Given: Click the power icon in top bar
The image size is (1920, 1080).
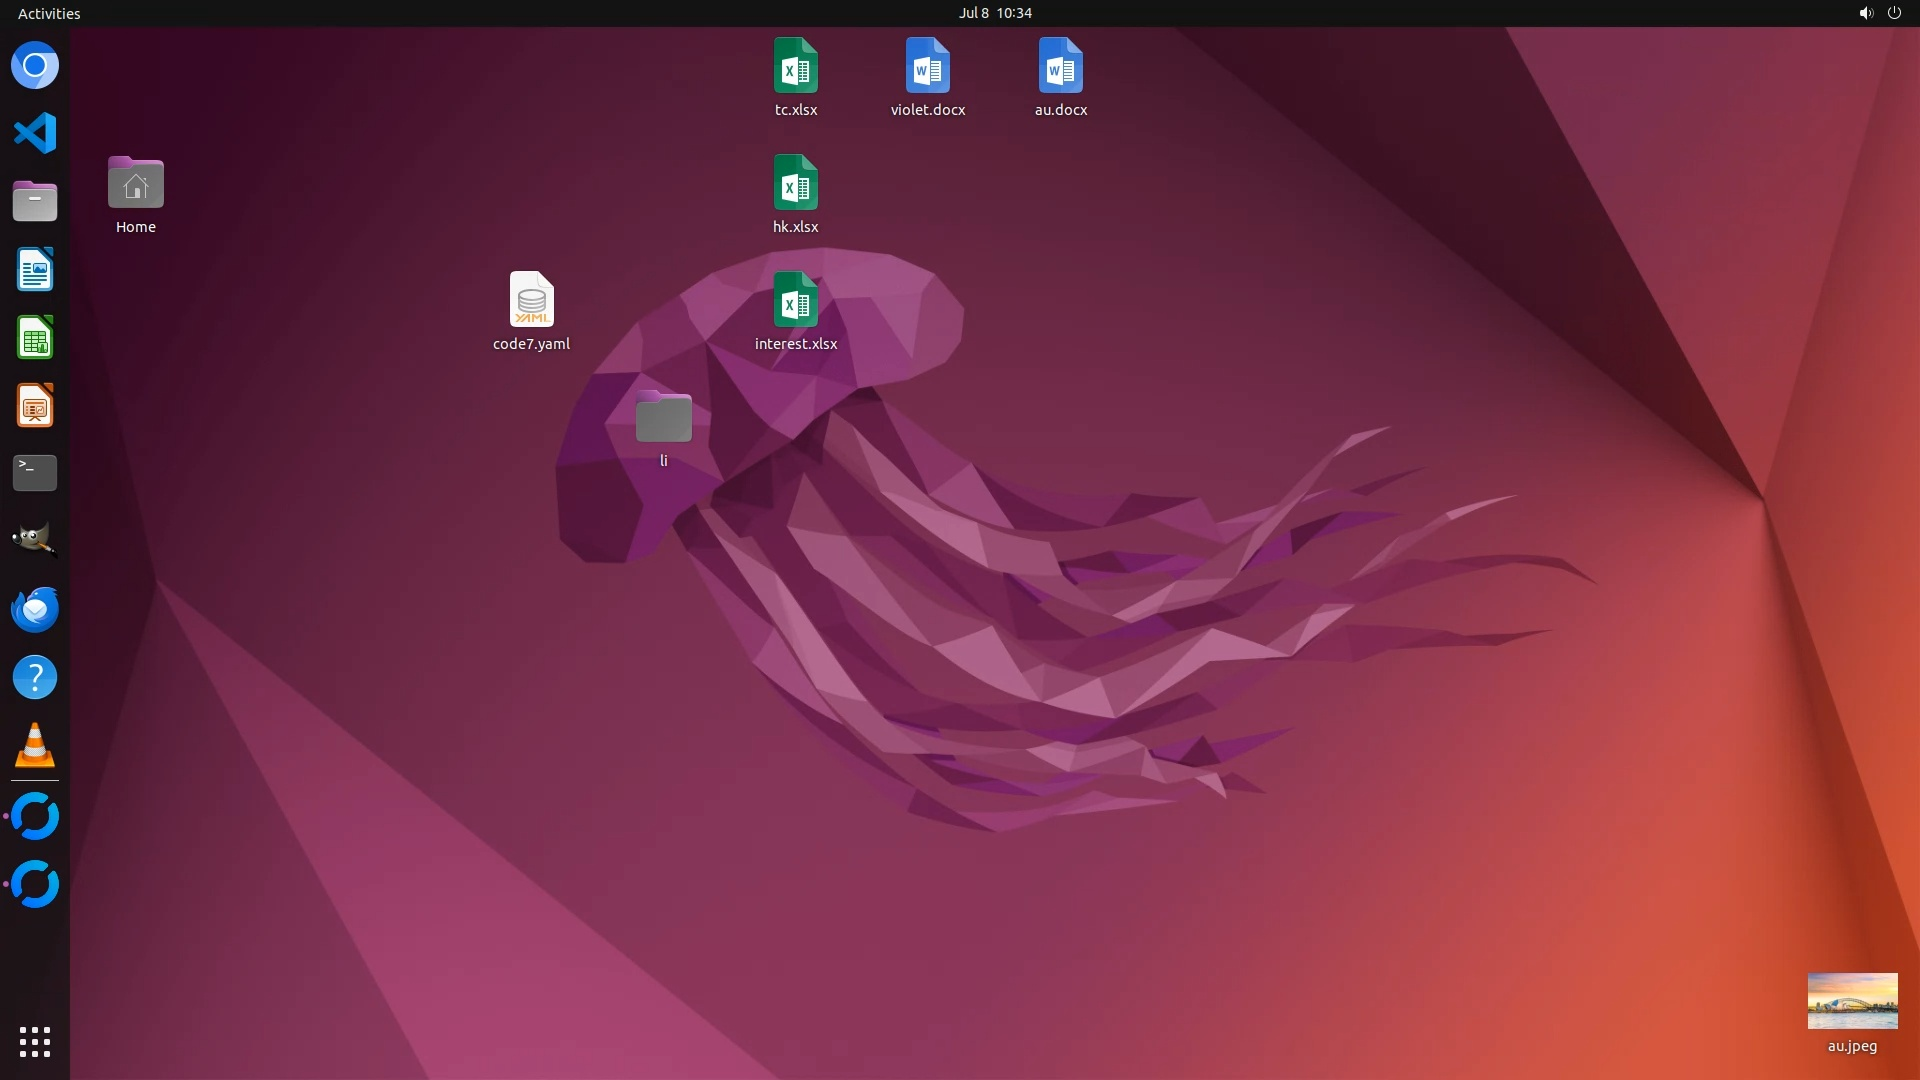Looking at the screenshot, I should click(1894, 13).
